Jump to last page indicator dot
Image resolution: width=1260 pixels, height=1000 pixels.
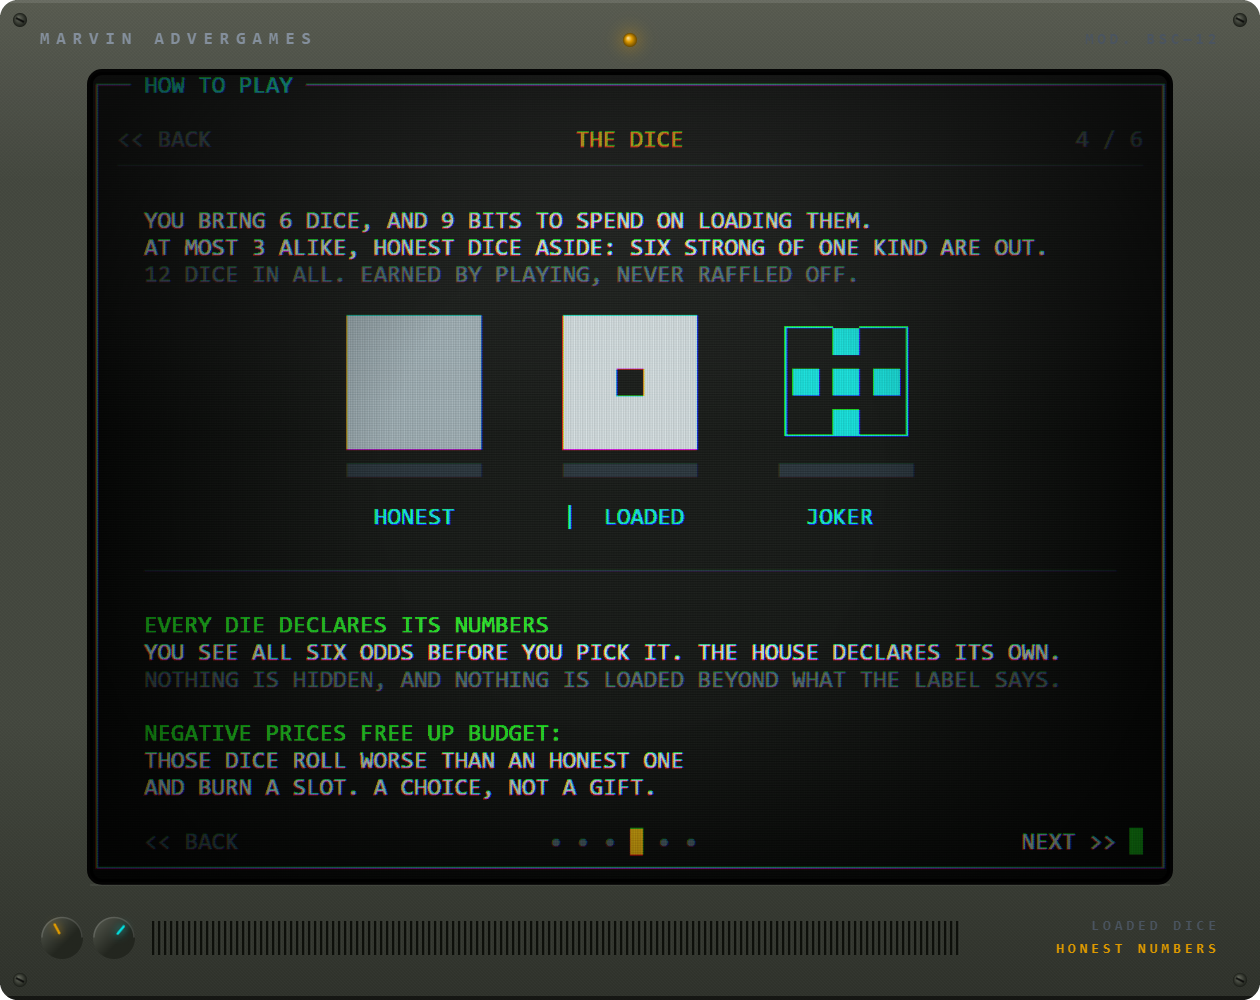691,842
